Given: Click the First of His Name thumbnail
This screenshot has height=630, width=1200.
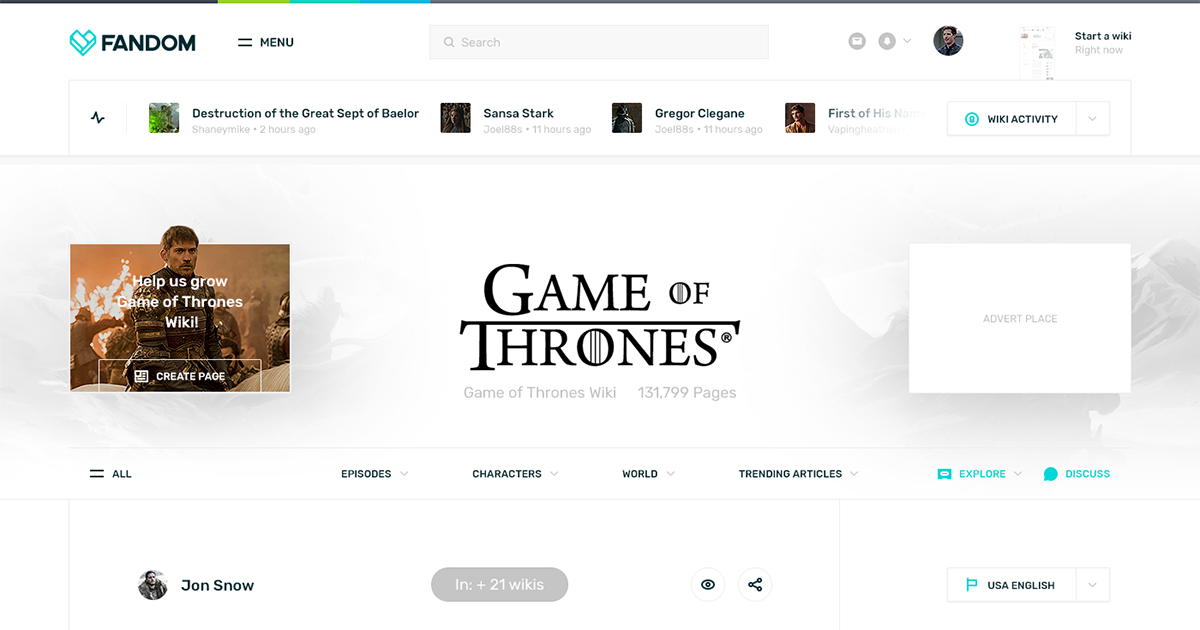Looking at the screenshot, I should (800, 118).
